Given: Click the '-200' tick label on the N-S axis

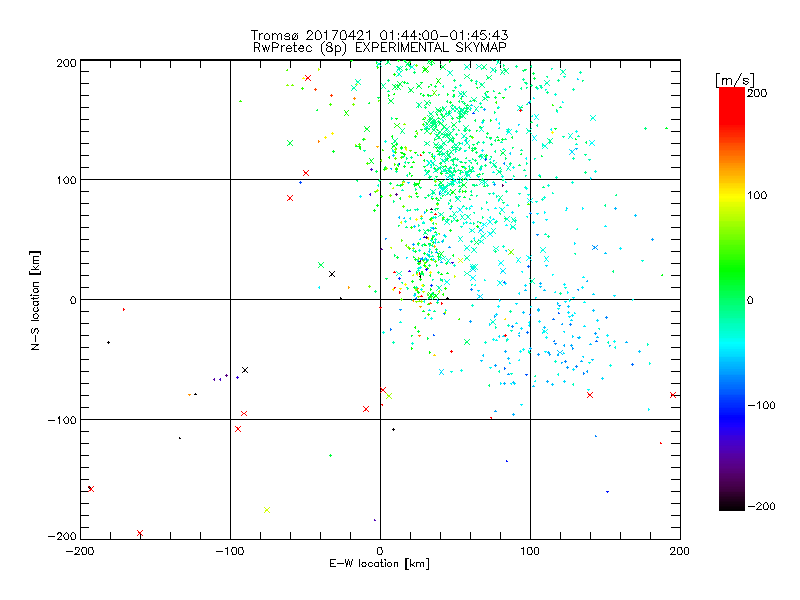Looking at the screenshot, I should [62, 536].
